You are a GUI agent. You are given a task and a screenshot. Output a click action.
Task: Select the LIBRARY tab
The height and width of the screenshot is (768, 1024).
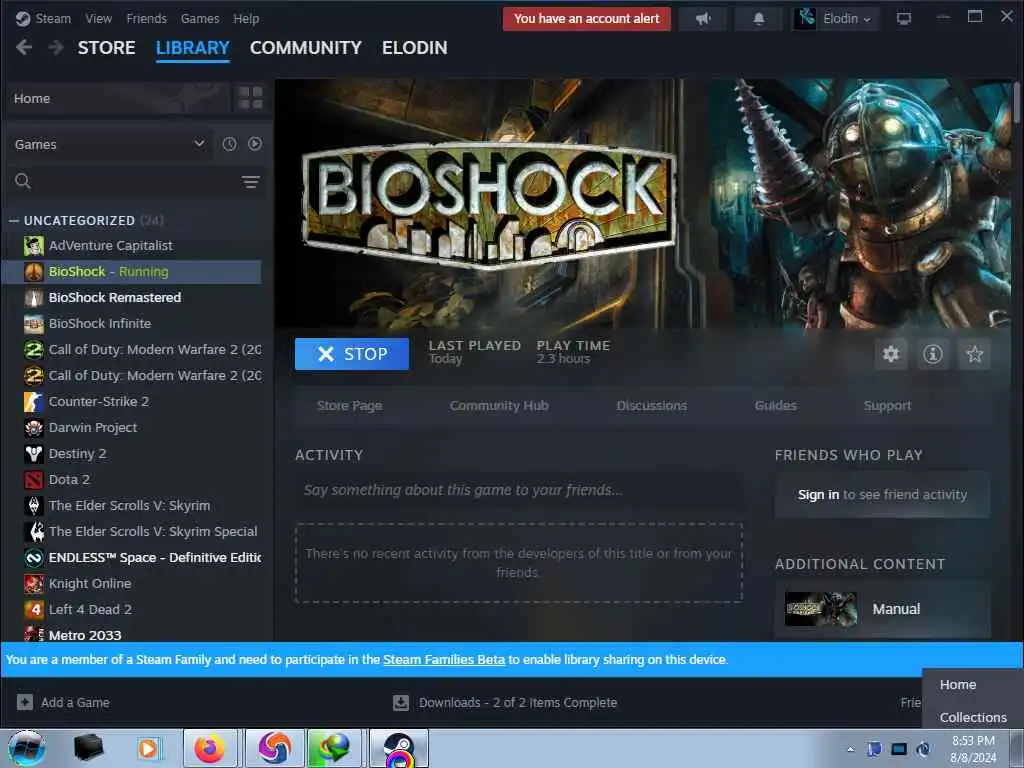[x=193, y=48]
